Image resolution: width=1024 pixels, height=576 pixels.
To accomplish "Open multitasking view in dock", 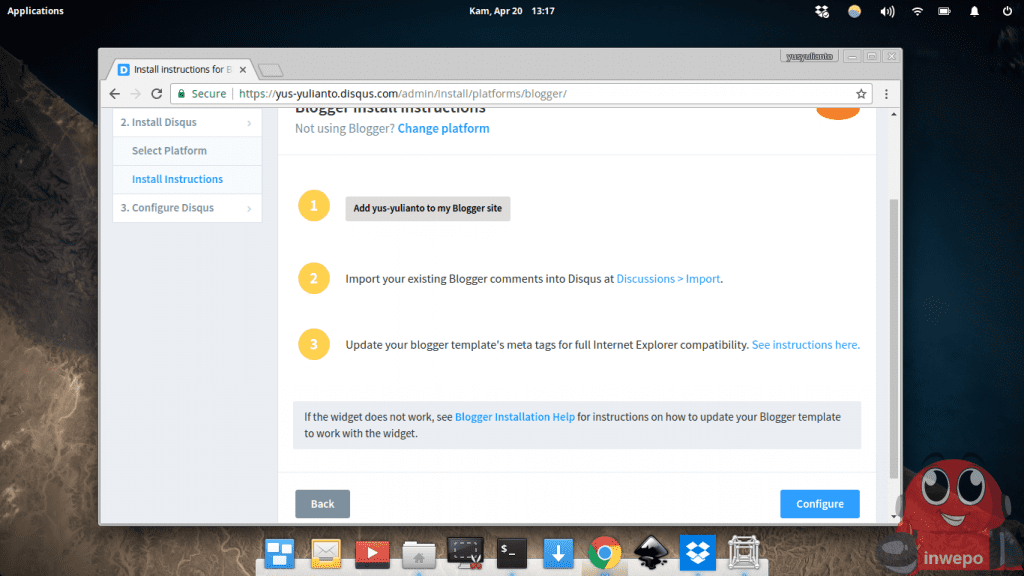I will pyautogui.click(x=280, y=553).
